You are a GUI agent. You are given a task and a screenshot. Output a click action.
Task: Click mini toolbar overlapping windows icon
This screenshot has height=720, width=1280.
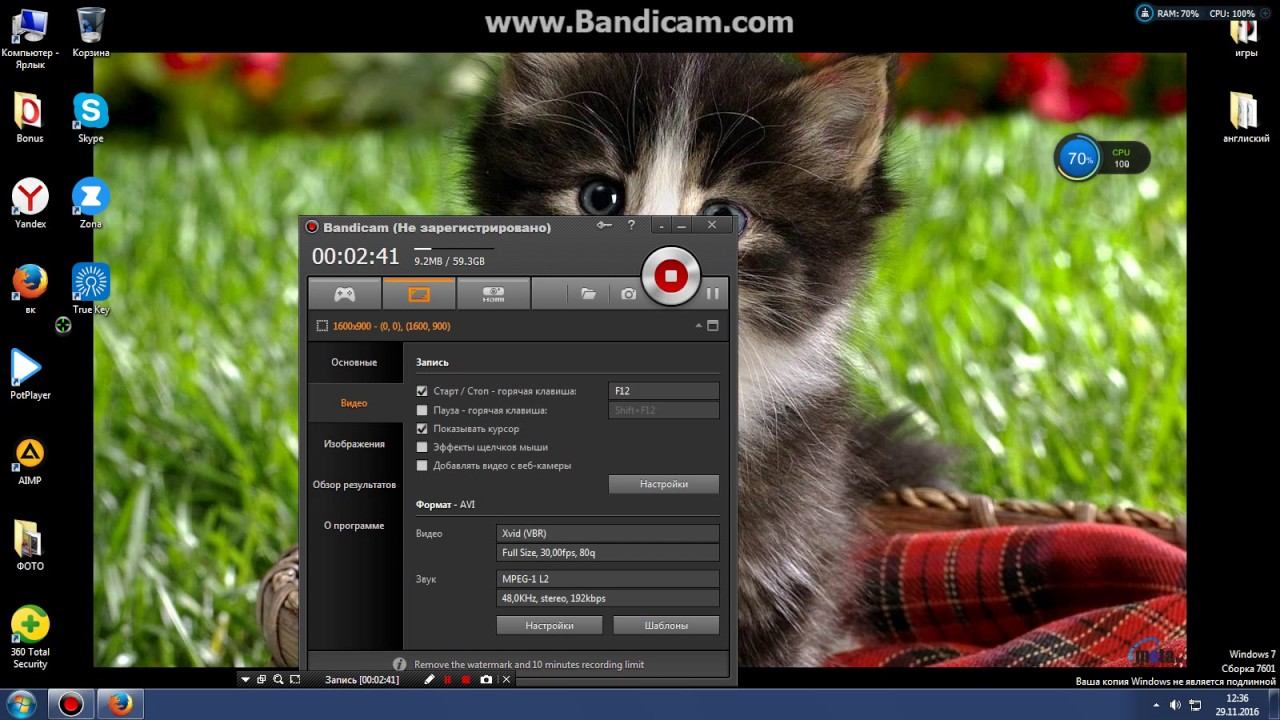click(x=262, y=680)
